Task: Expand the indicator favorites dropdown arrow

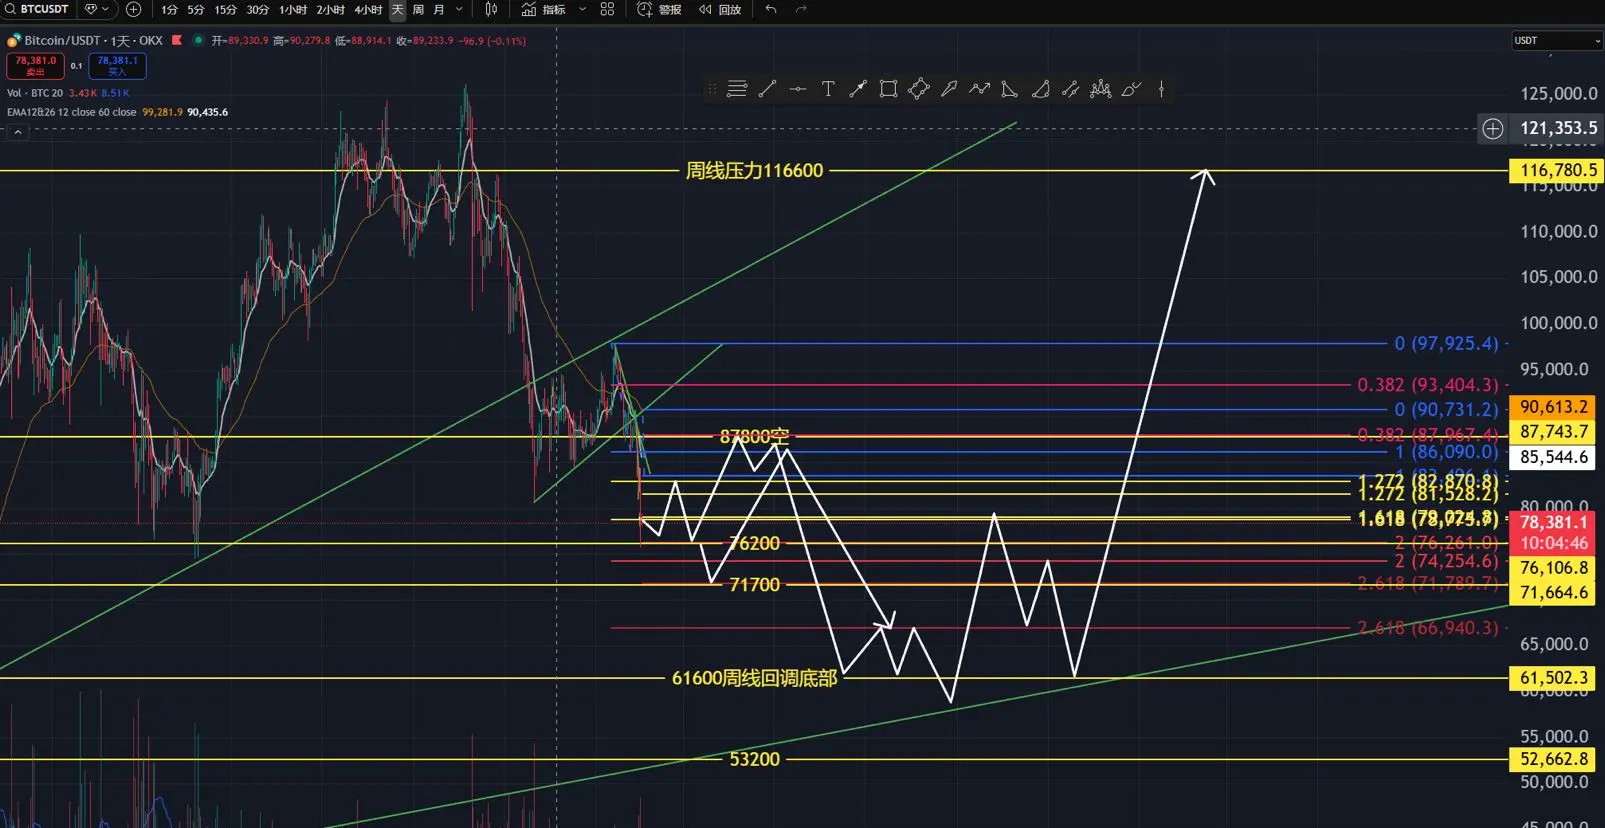Action: (582, 9)
